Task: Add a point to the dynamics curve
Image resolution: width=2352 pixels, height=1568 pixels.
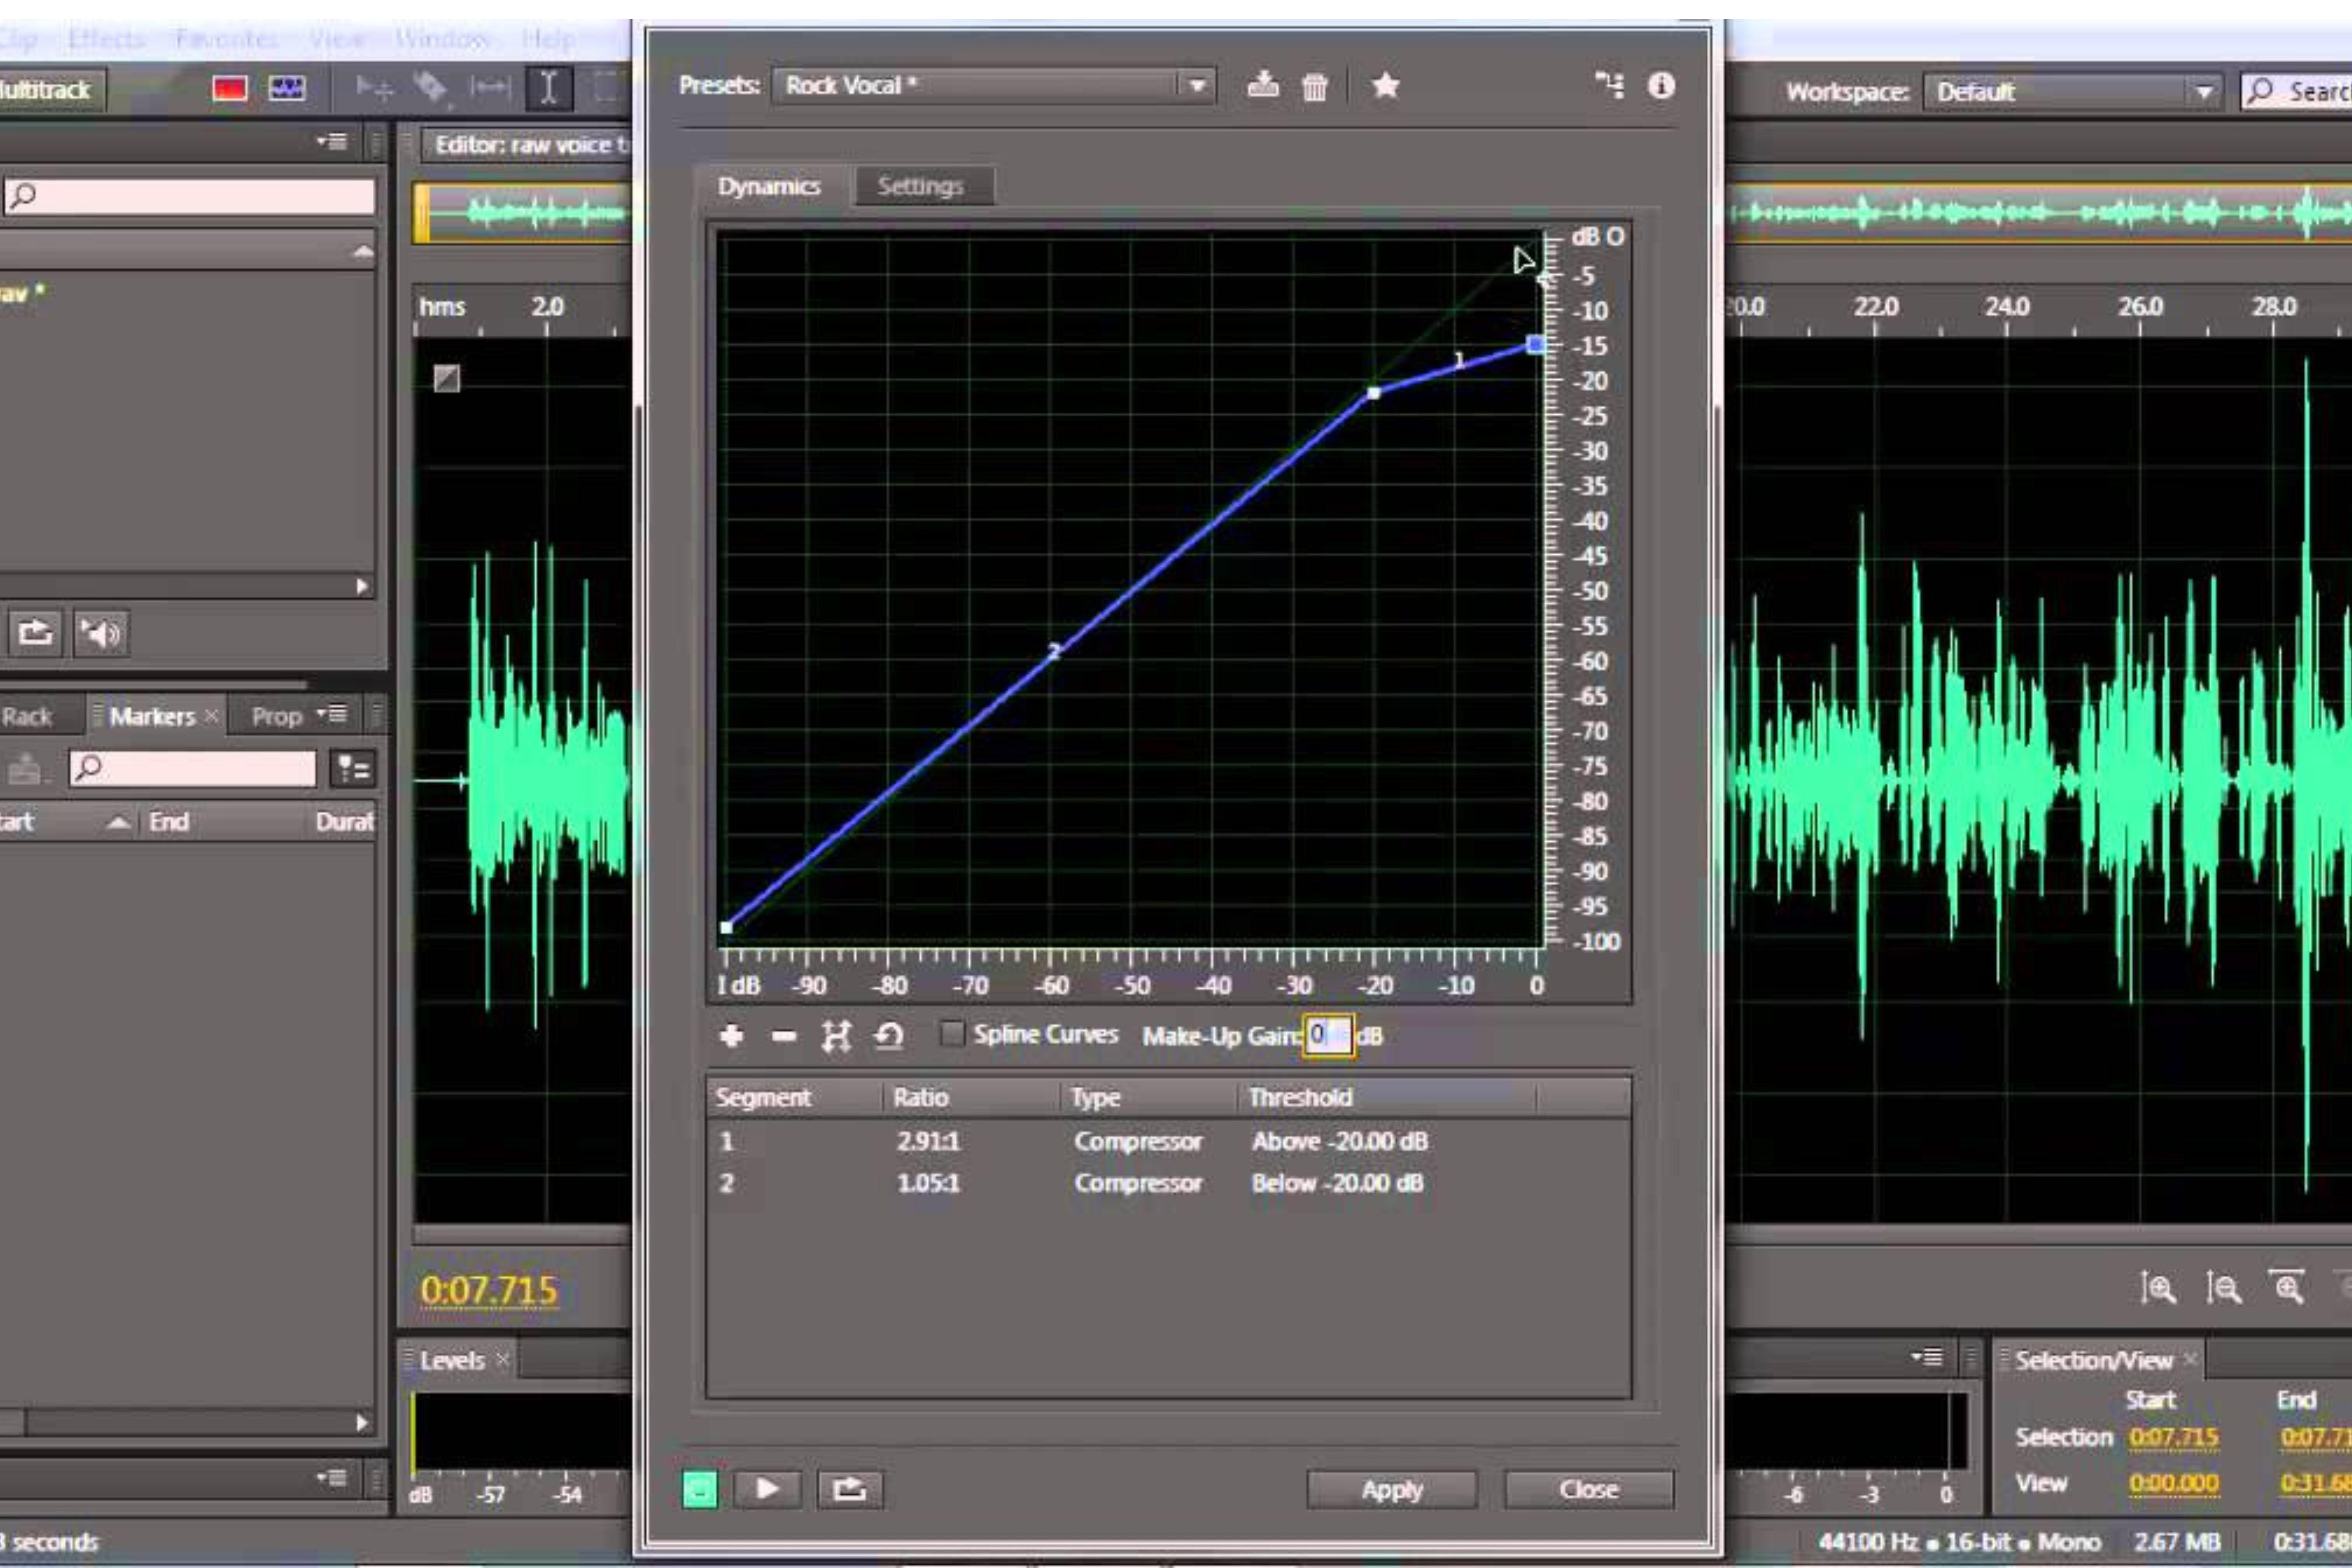Action: pos(731,1036)
